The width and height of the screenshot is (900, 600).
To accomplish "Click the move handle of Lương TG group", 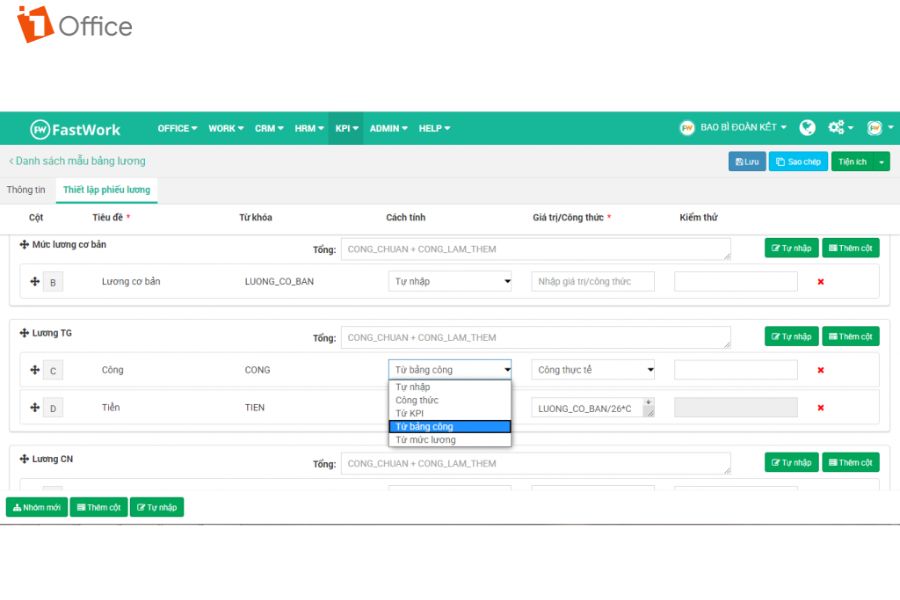I will 24,333.
